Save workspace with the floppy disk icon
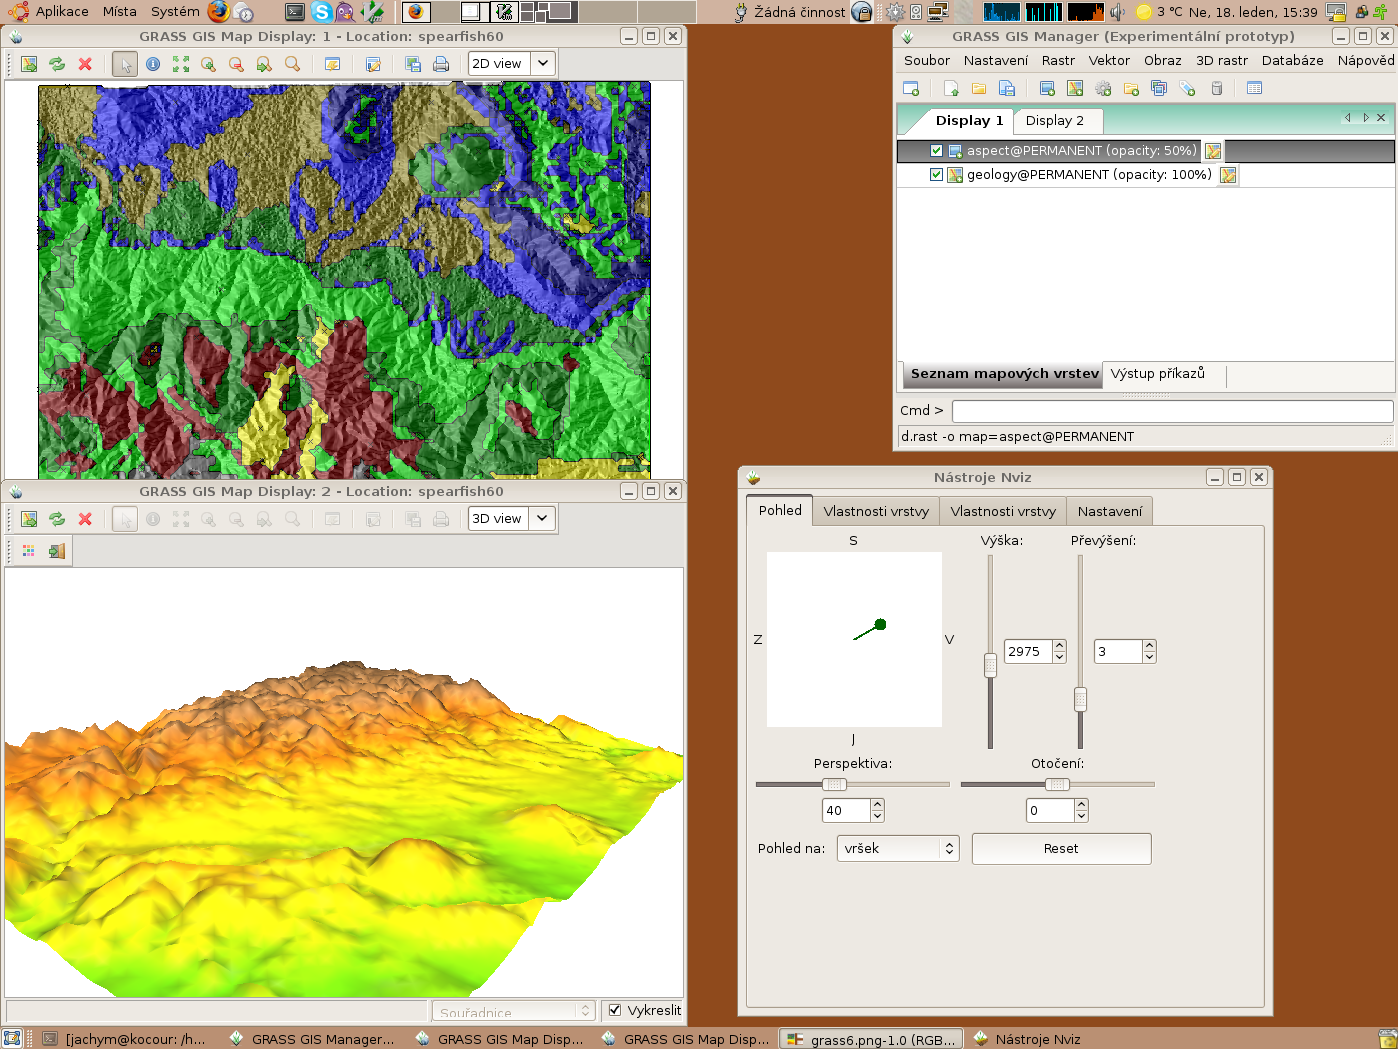Viewport: 1398px width, 1049px height. (x=1007, y=89)
